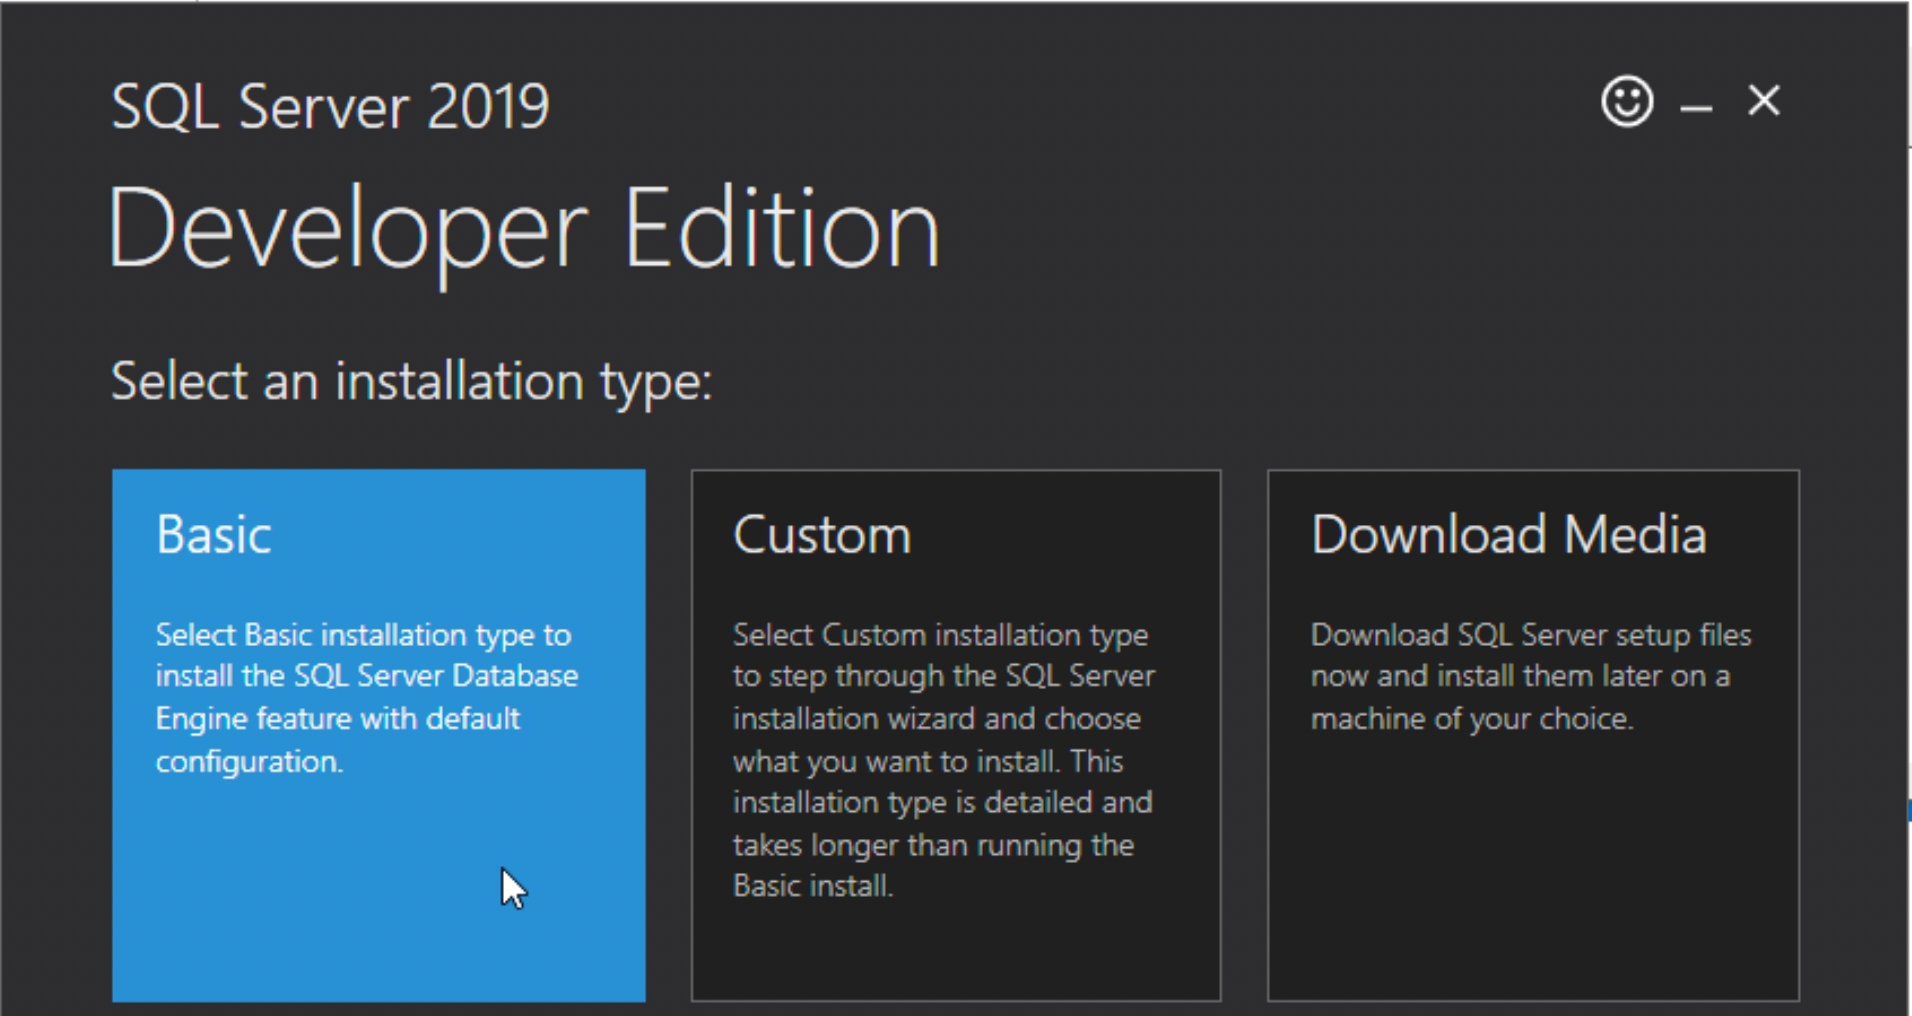Click the 'Developer Edition' heading
1912x1016 pixels.
coord(523,229)
